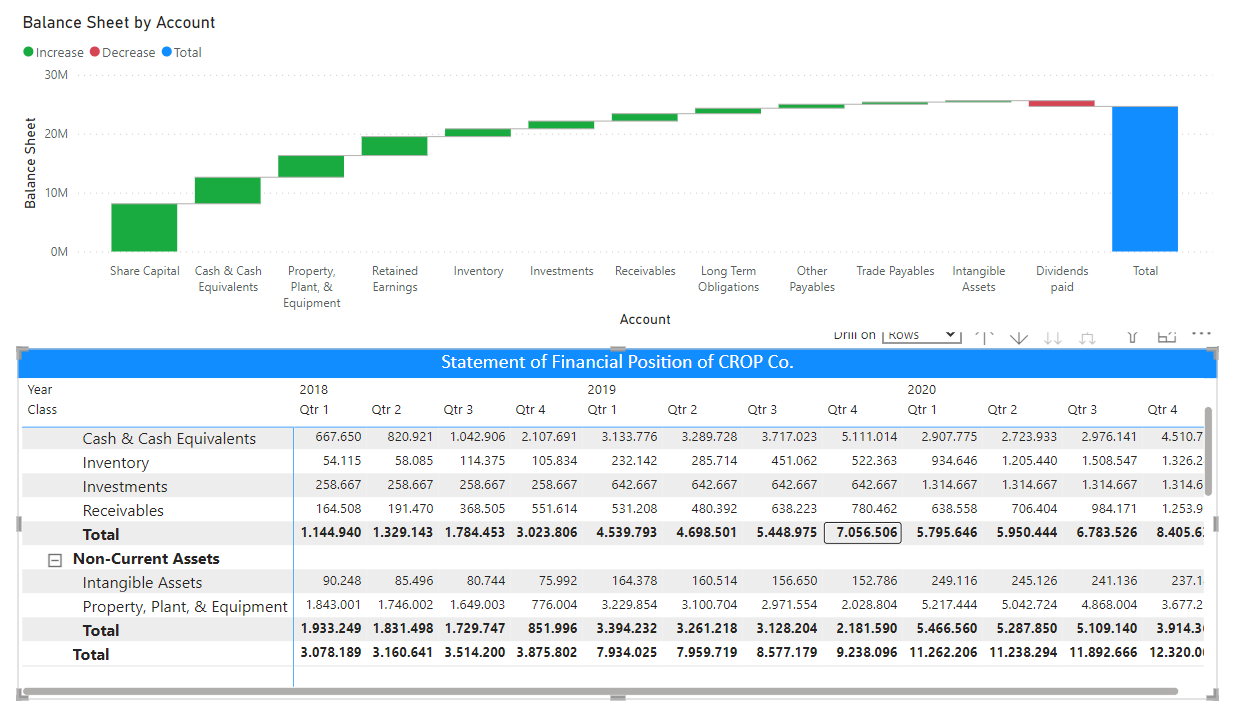Click go to next level double-arrow icon
Screen dimensions: 1245x711
pos(1053,338)
